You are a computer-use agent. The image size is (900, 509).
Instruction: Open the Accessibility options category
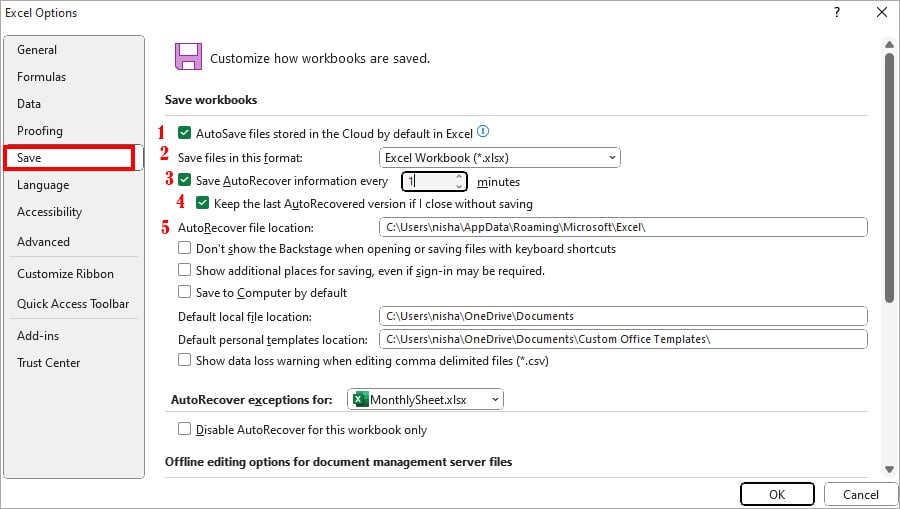coord(49,212)
